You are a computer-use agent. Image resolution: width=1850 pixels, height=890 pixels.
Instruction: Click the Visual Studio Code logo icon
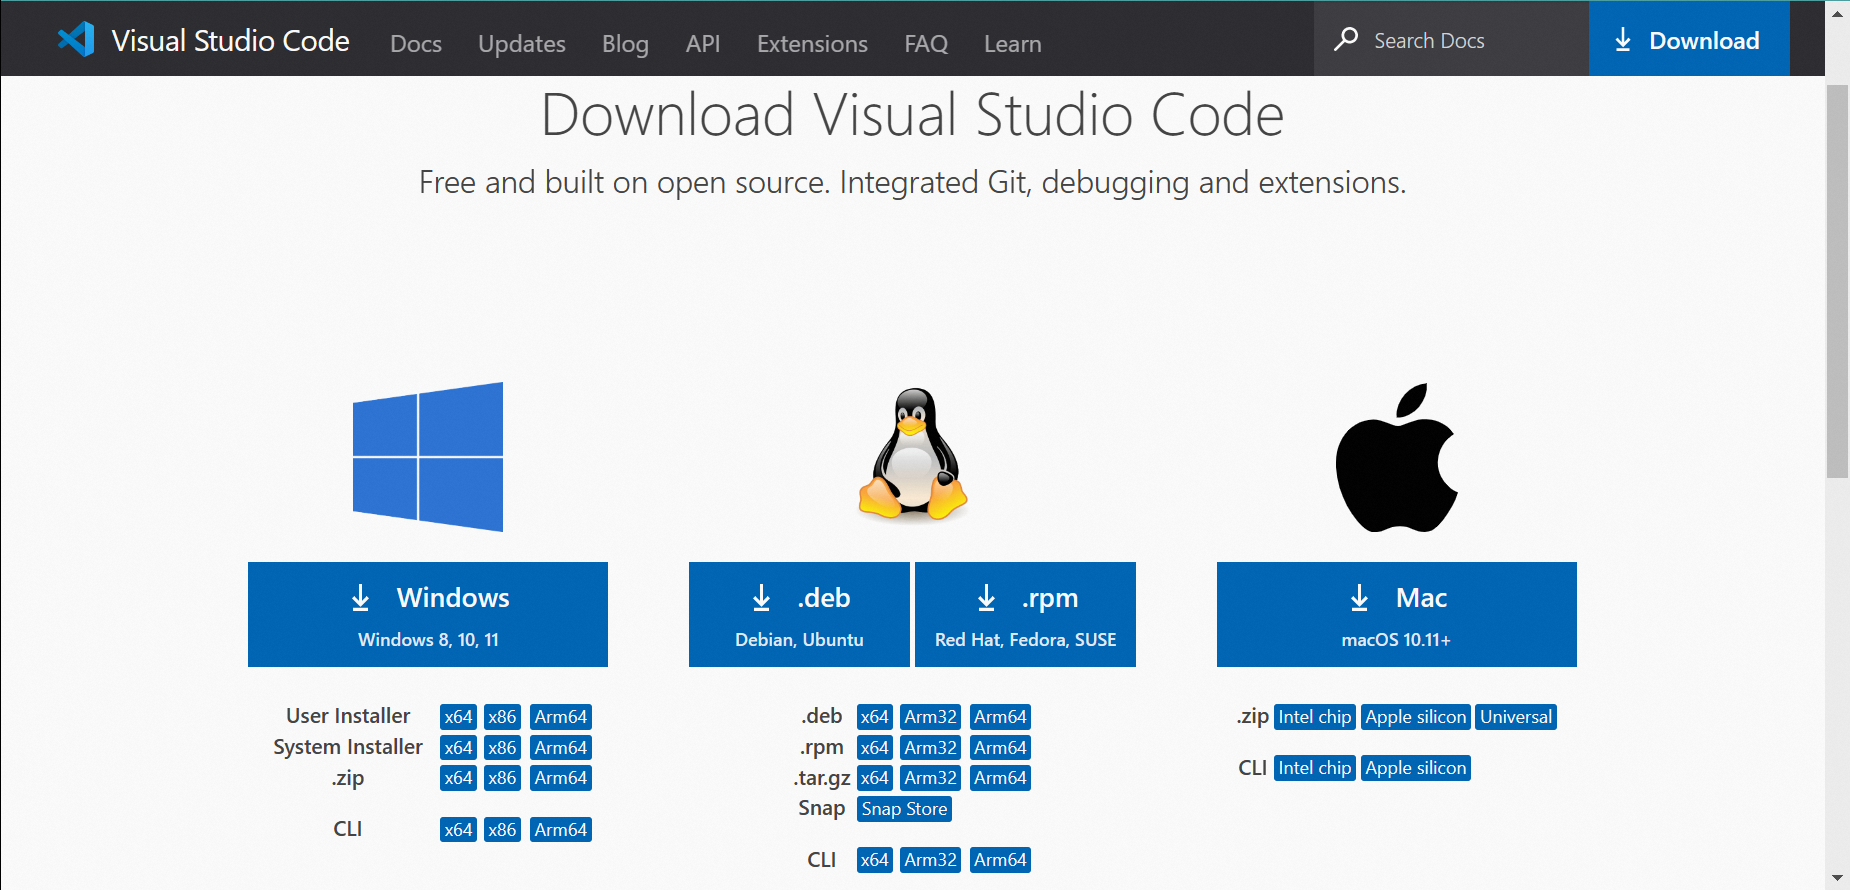point(76,39)
